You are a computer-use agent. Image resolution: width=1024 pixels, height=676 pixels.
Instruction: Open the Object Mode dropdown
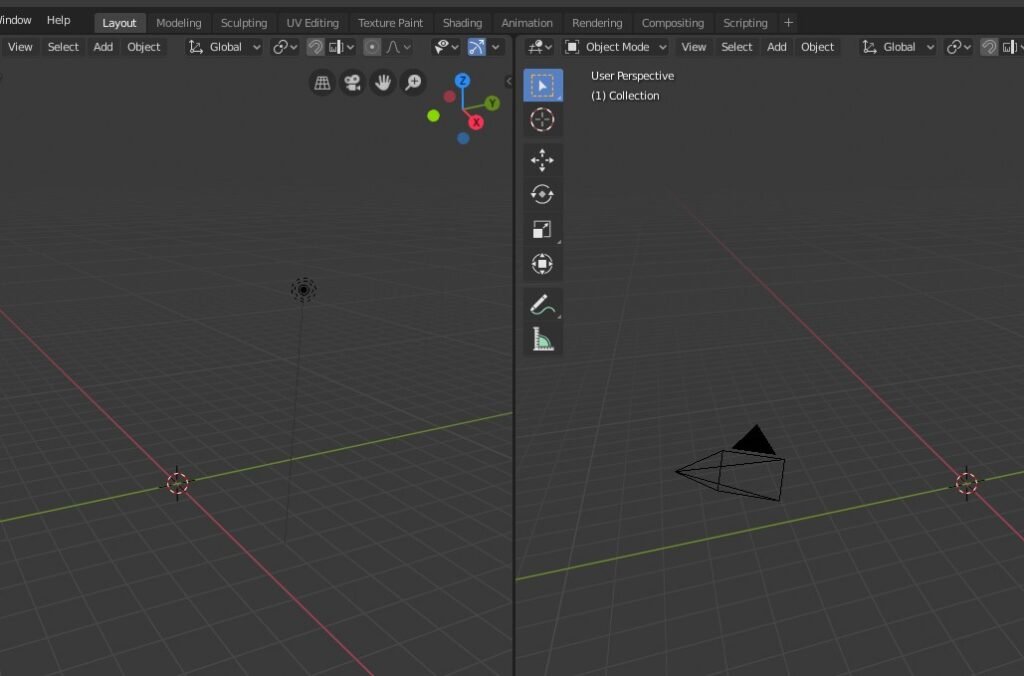tap(615, 47)
